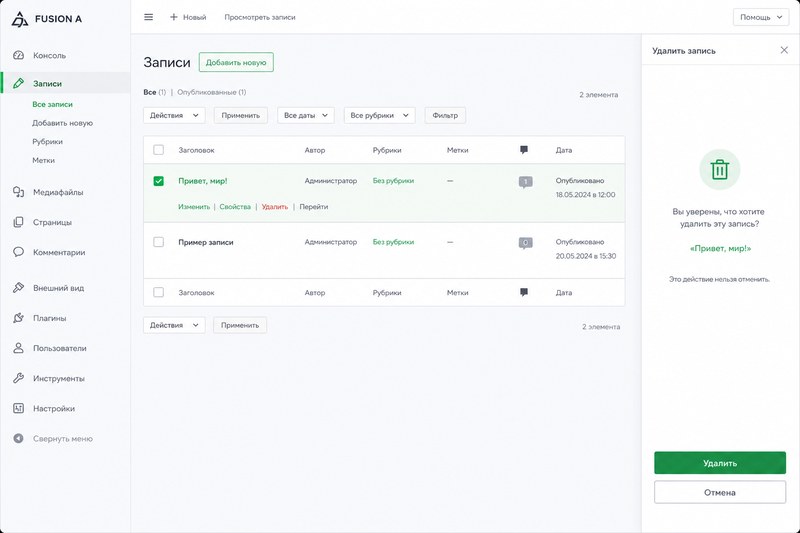This screenshot has width=800, height=533.
Task: Open Медиафайлы media icon in sidebar
Action: [18, 192]
